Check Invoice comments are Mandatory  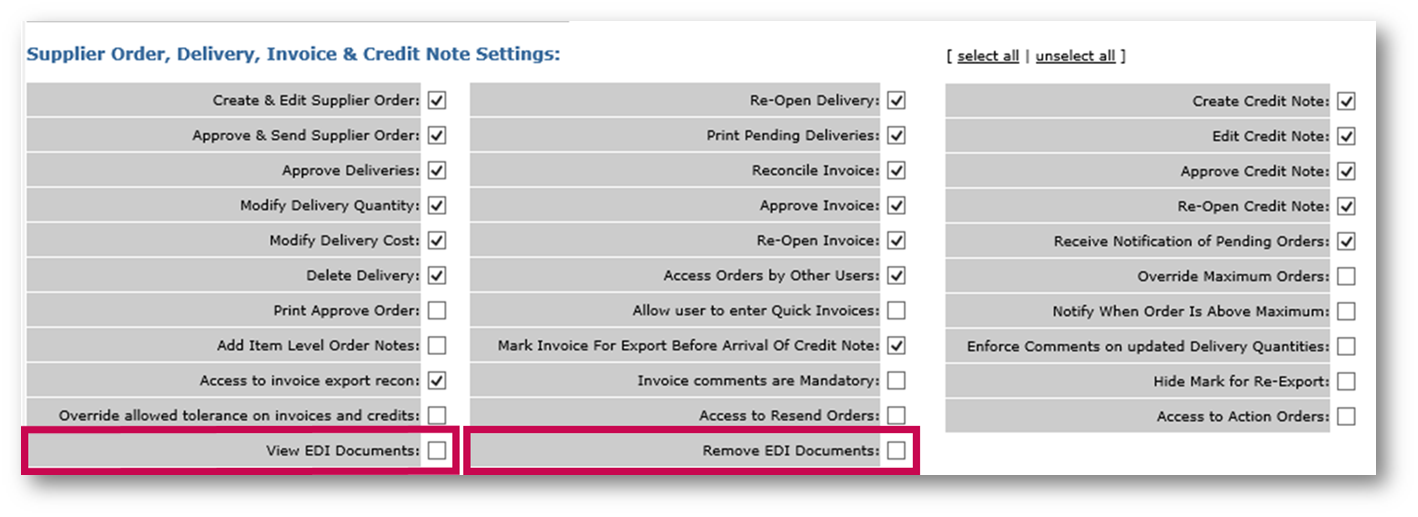[896, 381]
